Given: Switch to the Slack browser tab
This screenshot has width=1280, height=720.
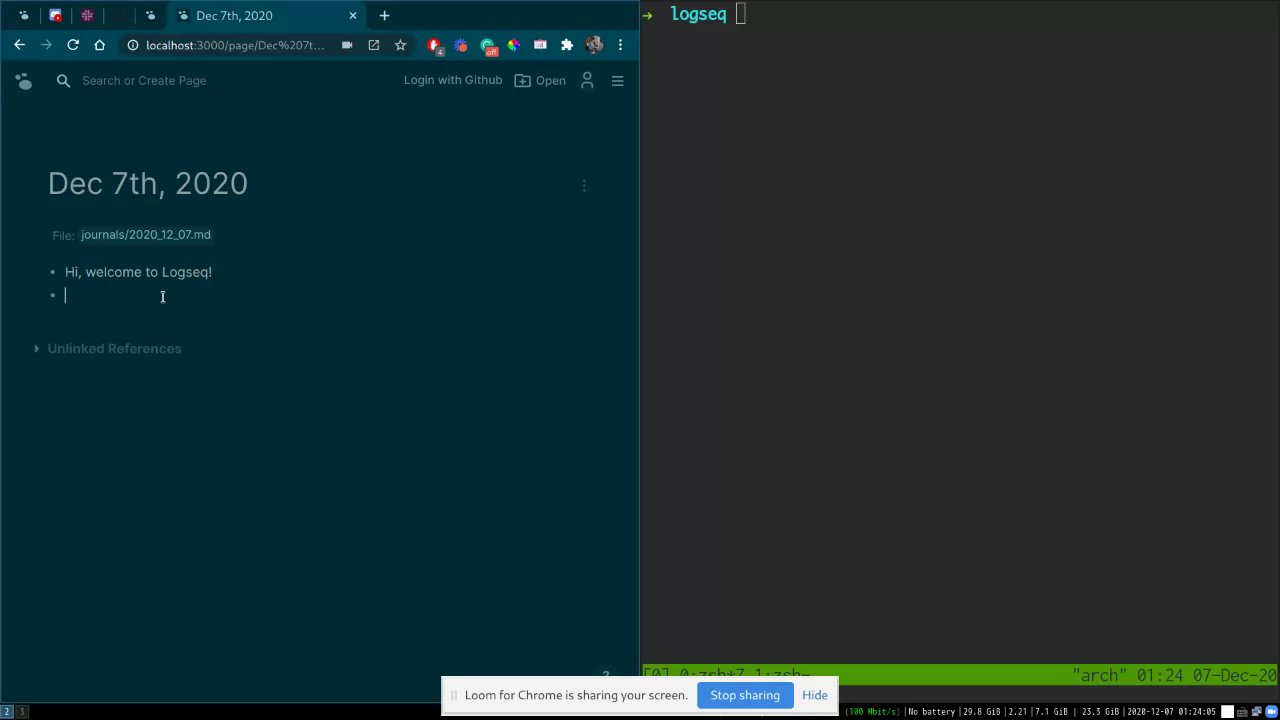Looking at the screenshot, I should (87, 15).
